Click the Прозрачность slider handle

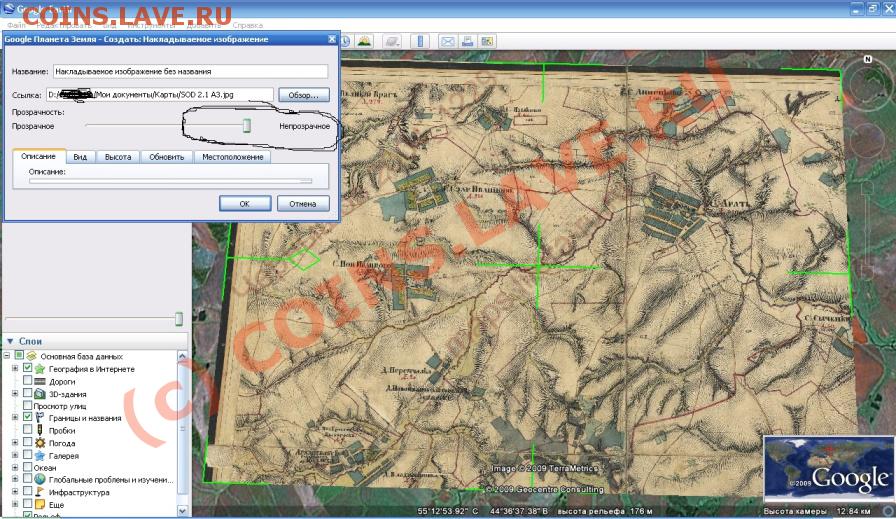tap(247, 125)
